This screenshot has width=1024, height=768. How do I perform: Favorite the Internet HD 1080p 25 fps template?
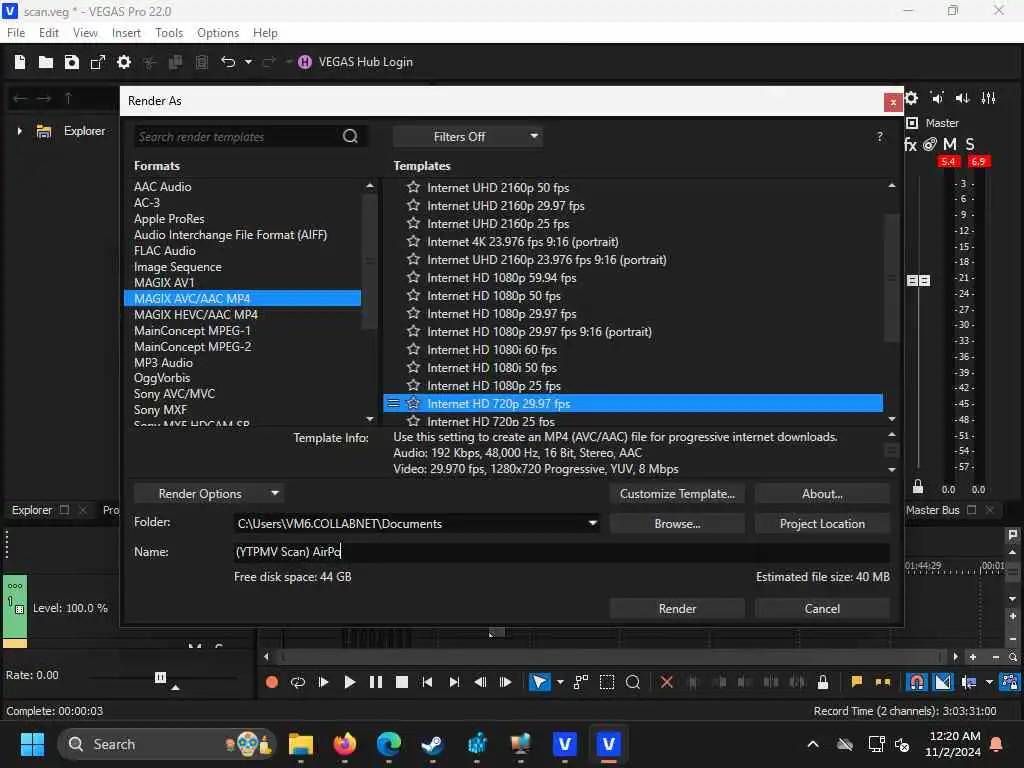(413, 385)
